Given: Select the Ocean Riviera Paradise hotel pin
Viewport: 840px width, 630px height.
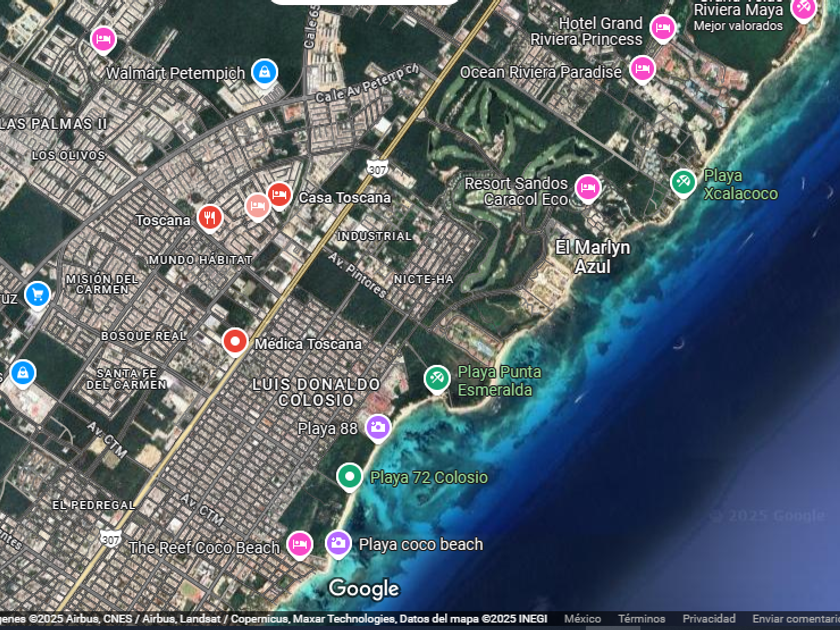Looking at the screenshot, I should pyautogui.click(x=642, y=69).
